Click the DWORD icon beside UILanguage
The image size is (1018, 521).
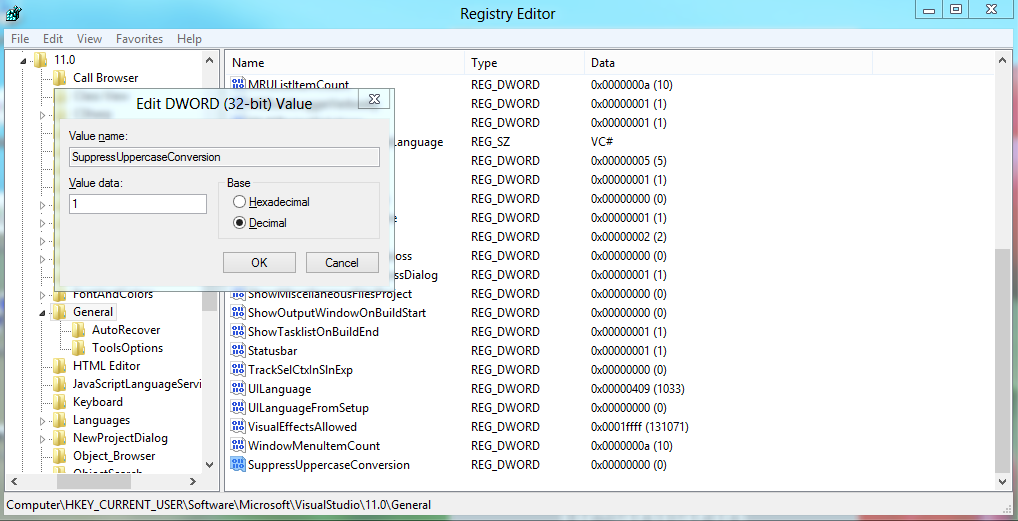[x=238, y=388]
